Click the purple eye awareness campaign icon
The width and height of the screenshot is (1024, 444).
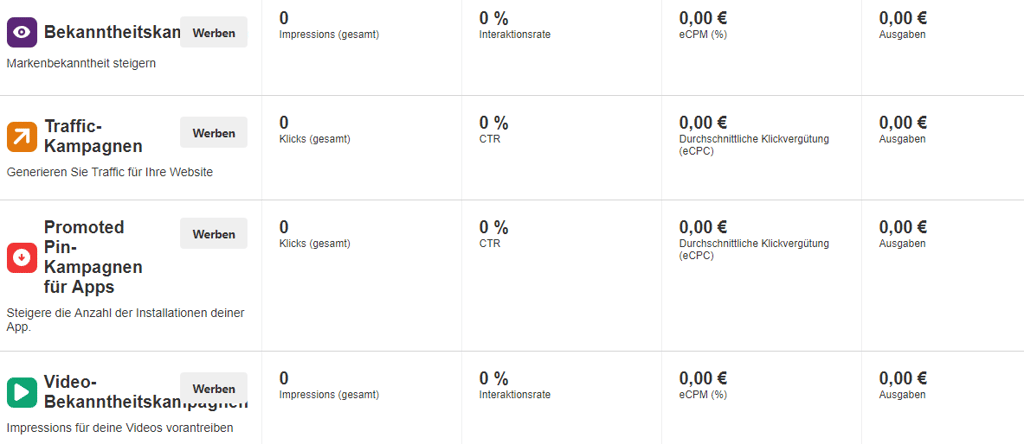(22, 32)
